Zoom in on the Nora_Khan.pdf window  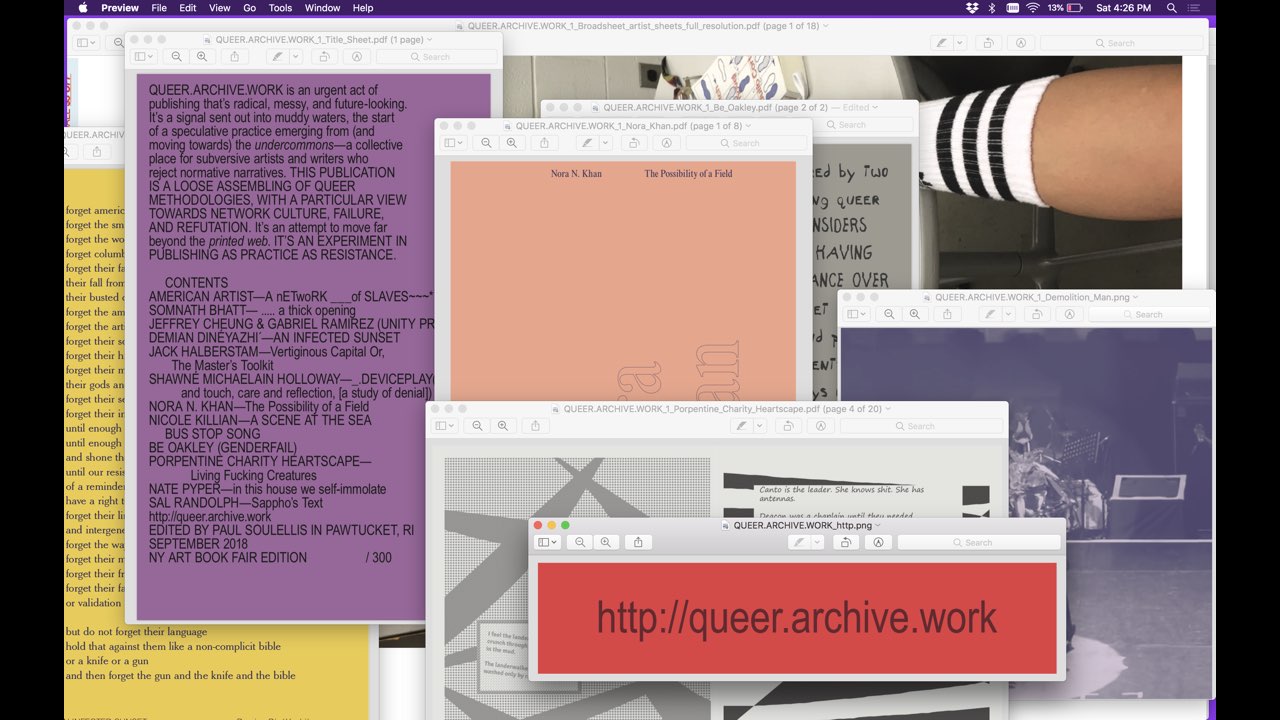[512, 143]
